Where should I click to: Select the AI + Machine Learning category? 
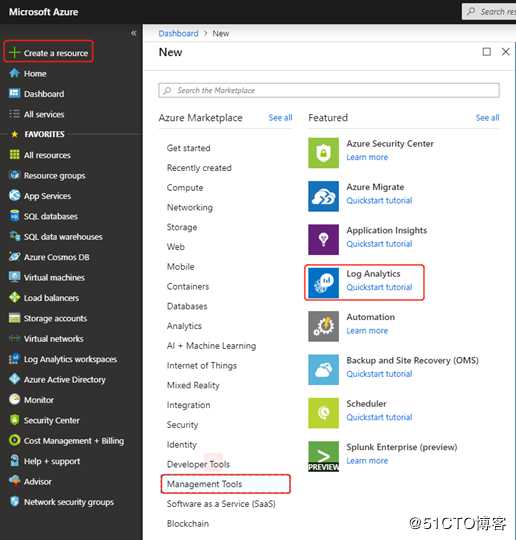pos(211,346)
